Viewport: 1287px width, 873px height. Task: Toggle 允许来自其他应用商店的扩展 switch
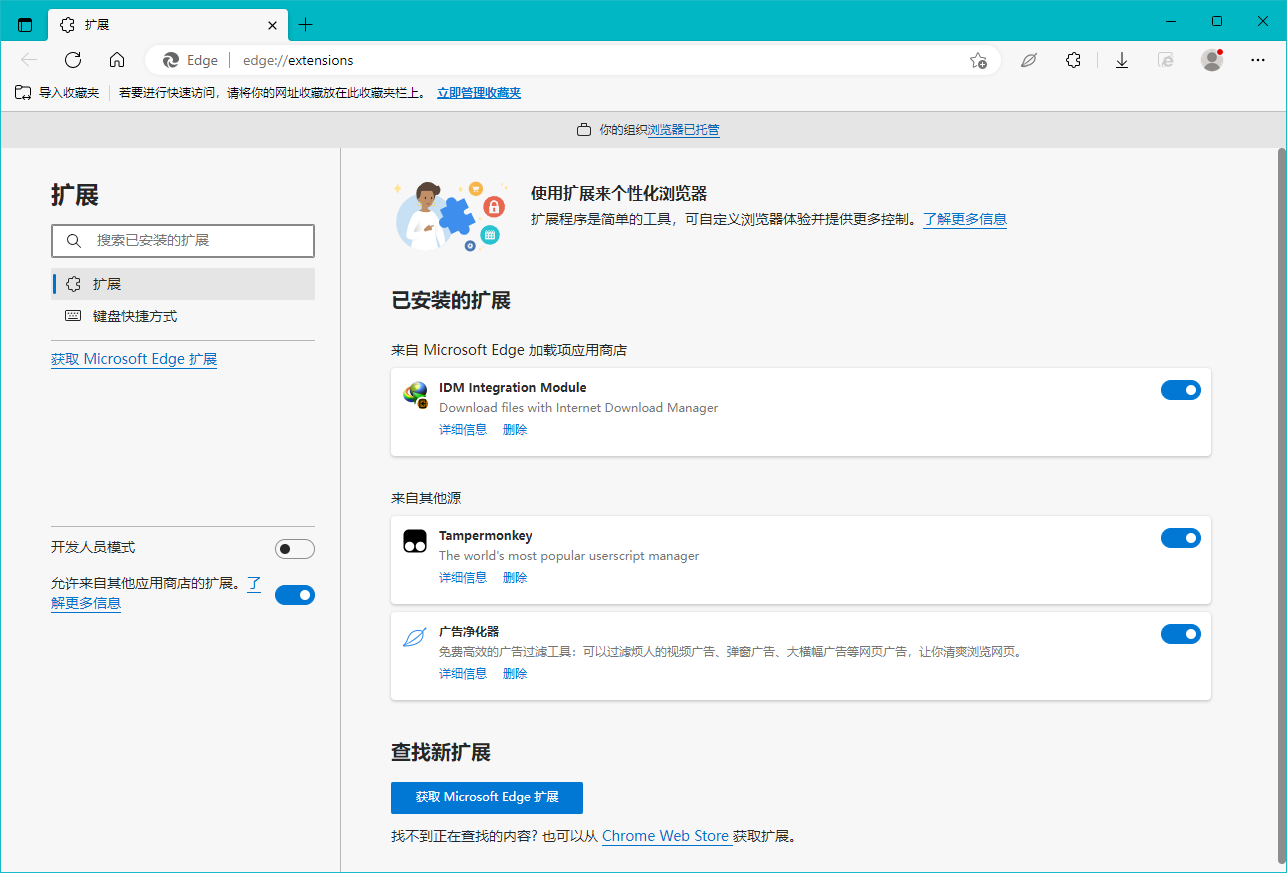(295, 595)
